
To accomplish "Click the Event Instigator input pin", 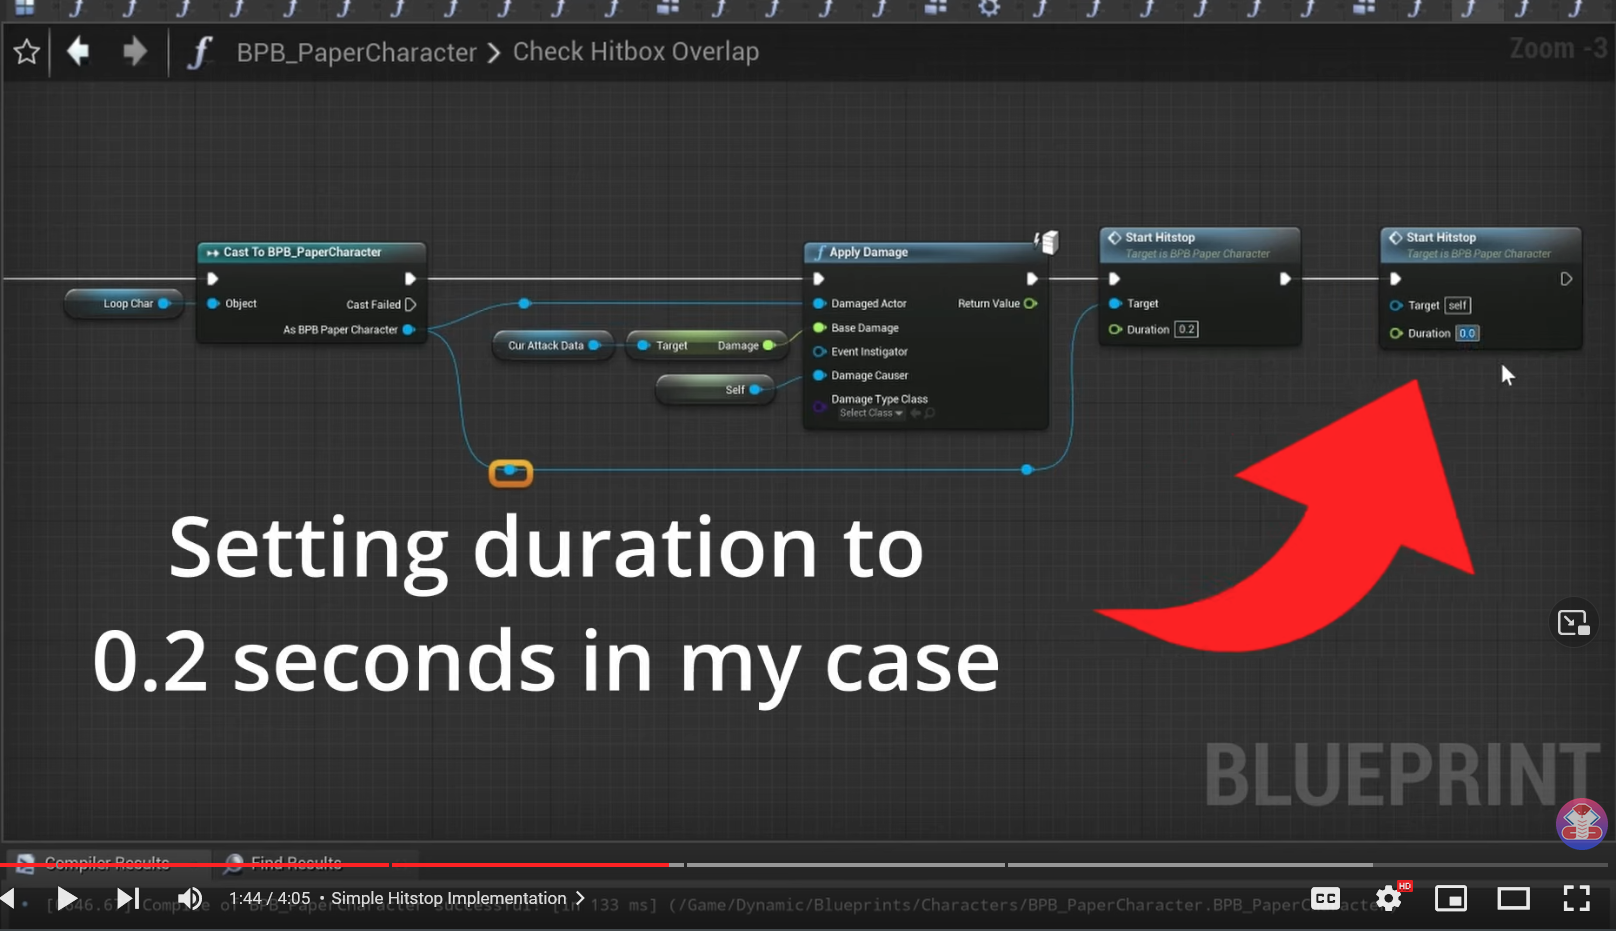I will (819, 352).
